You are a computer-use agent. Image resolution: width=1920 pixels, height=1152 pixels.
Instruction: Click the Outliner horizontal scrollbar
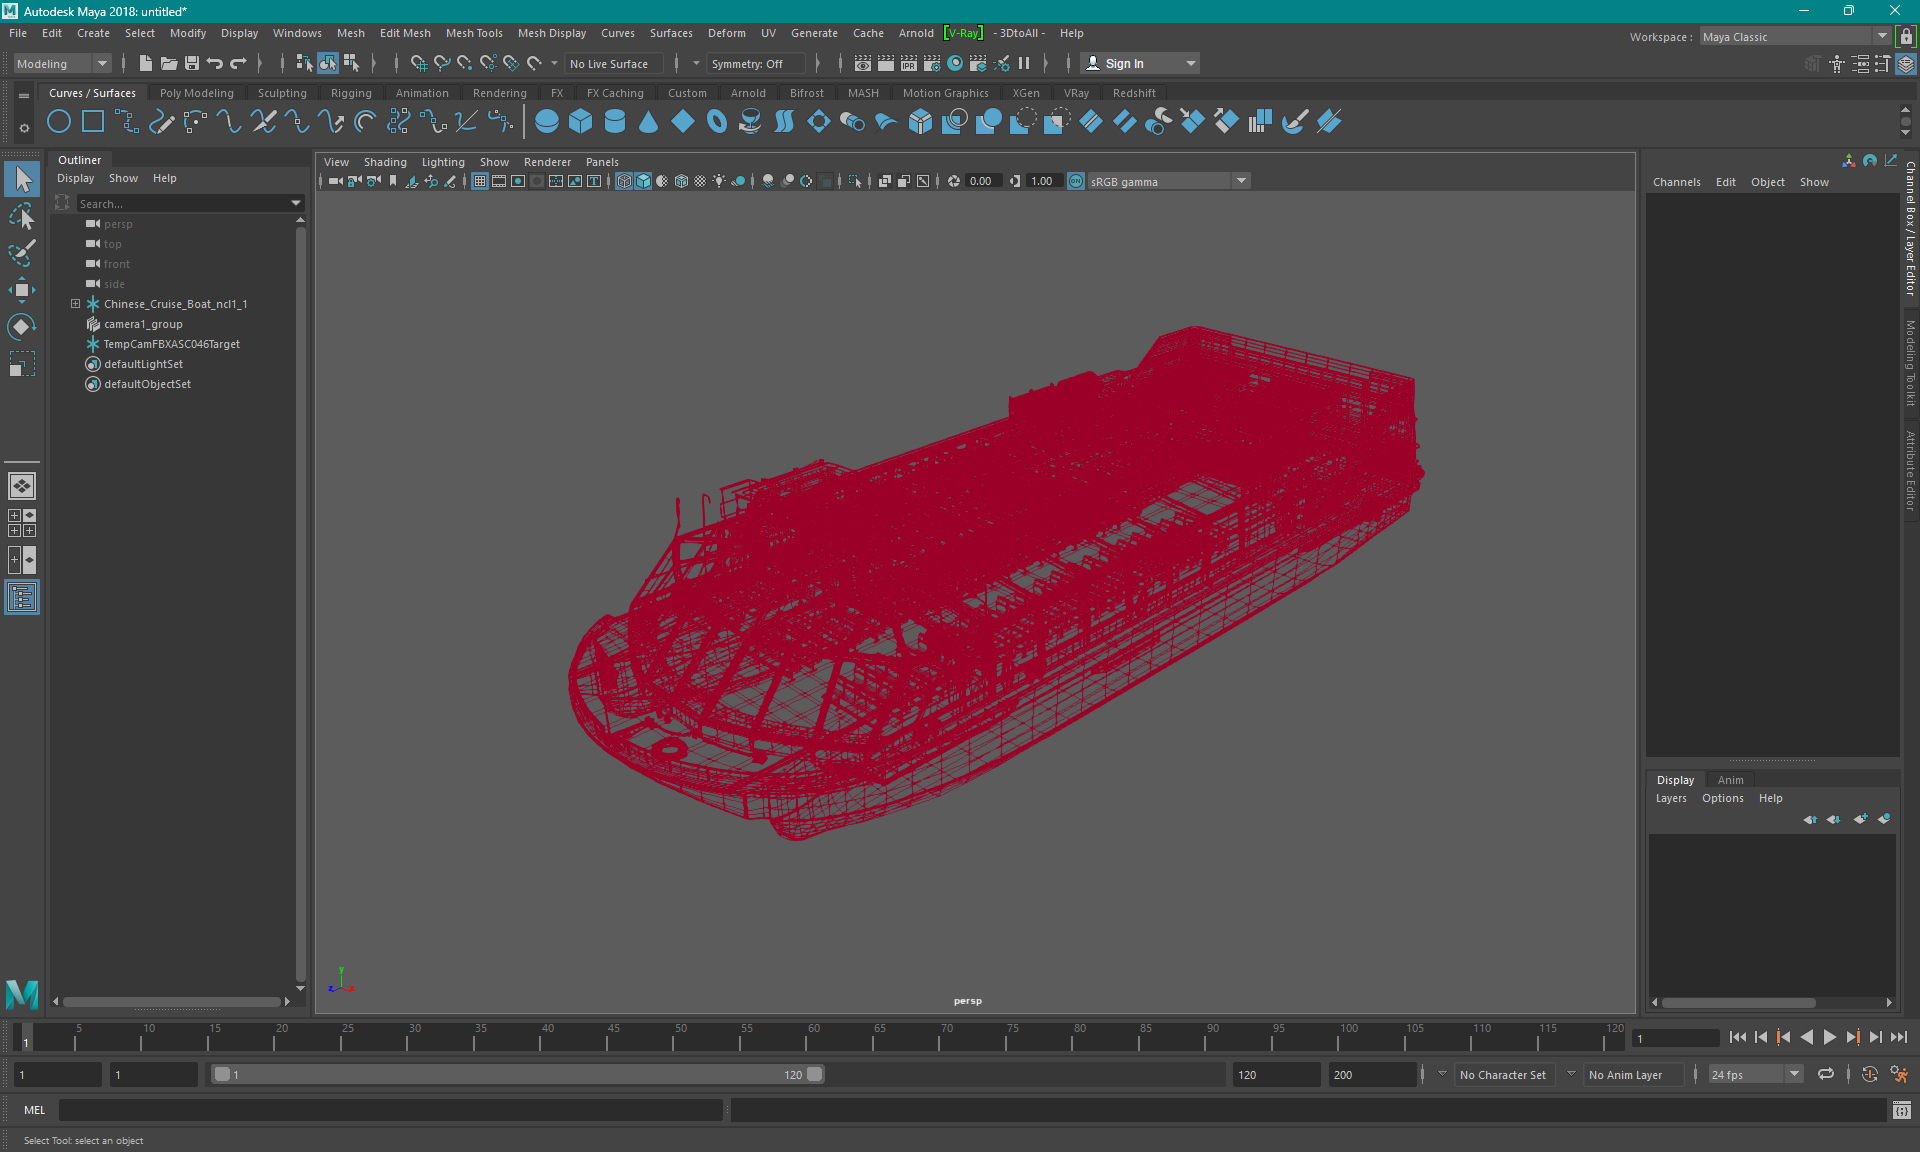(171, 1001)
